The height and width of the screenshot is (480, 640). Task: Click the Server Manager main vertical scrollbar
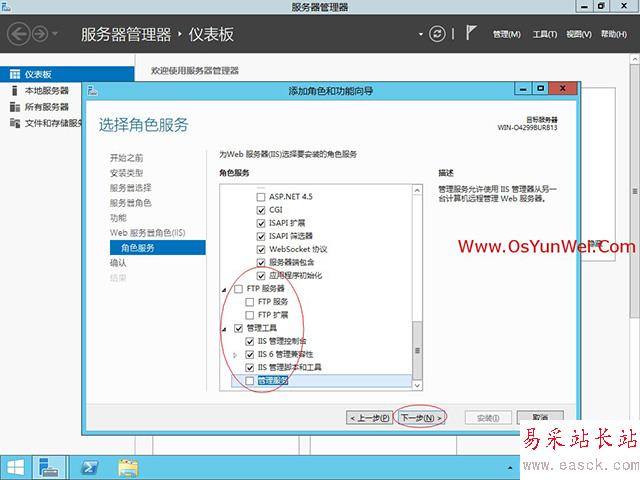[635, 191]
